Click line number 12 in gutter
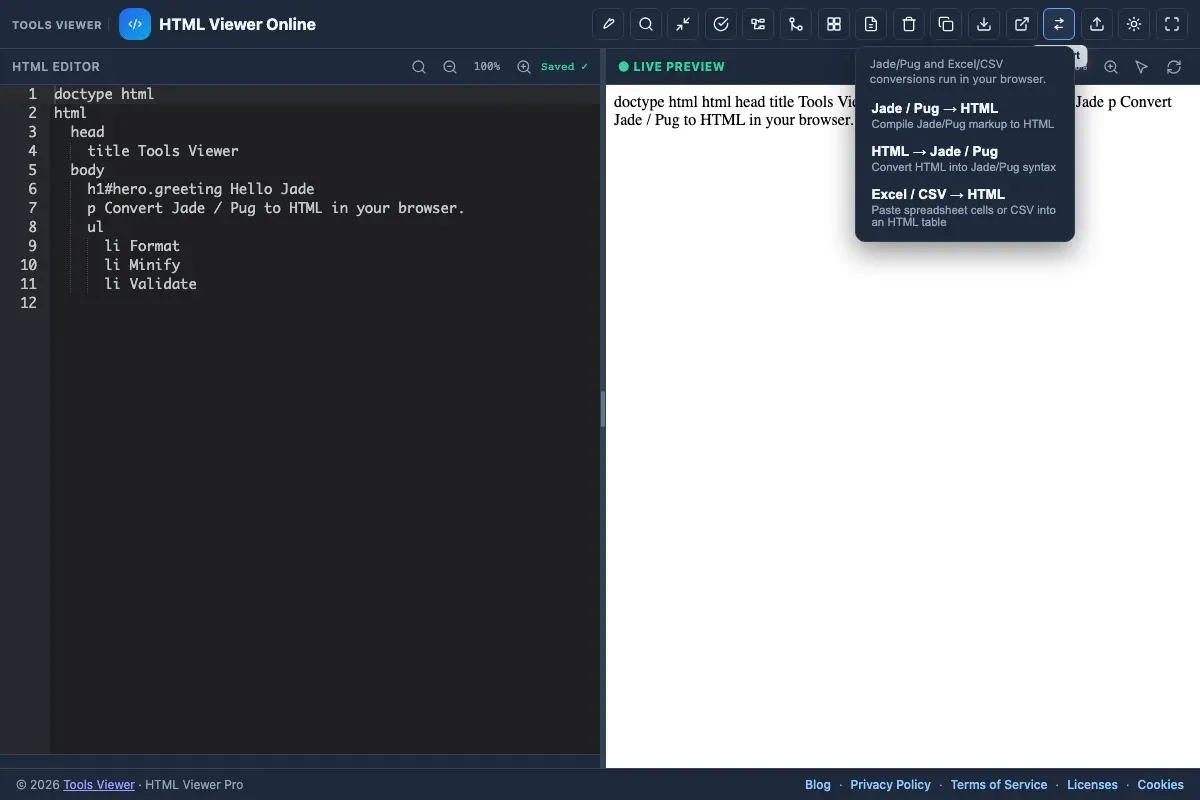The width and height of the screenshot is (1200, 800). [x=28, y=303]
